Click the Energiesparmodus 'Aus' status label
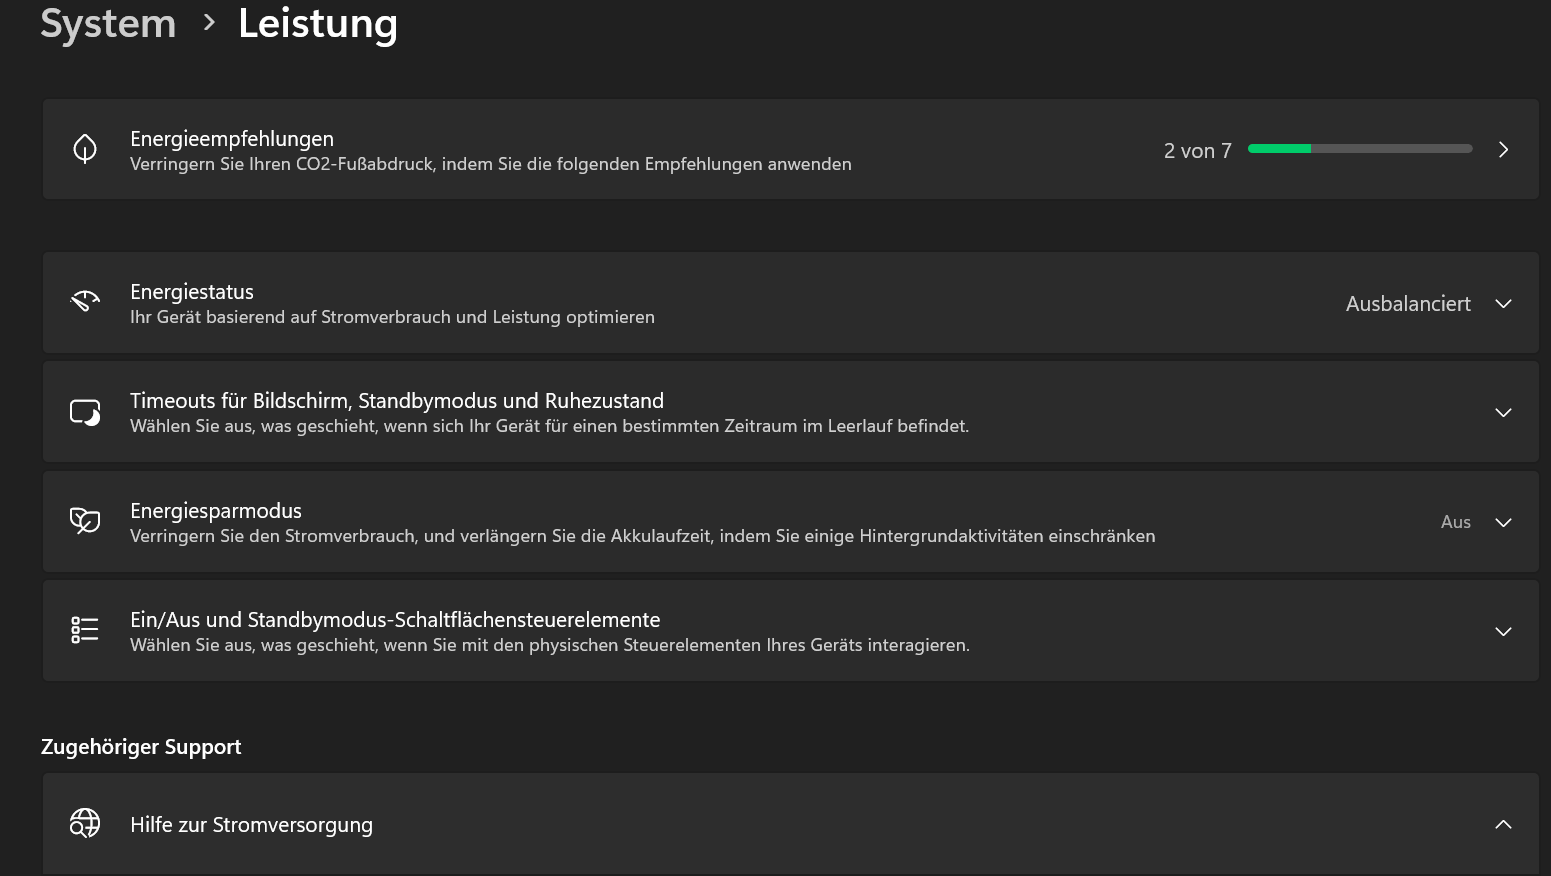 point(1455,522)
